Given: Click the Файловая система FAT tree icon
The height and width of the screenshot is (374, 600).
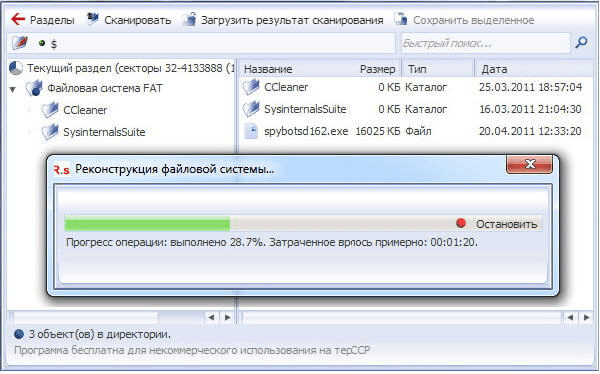Looking at the screenshot, I should [34, 88].
